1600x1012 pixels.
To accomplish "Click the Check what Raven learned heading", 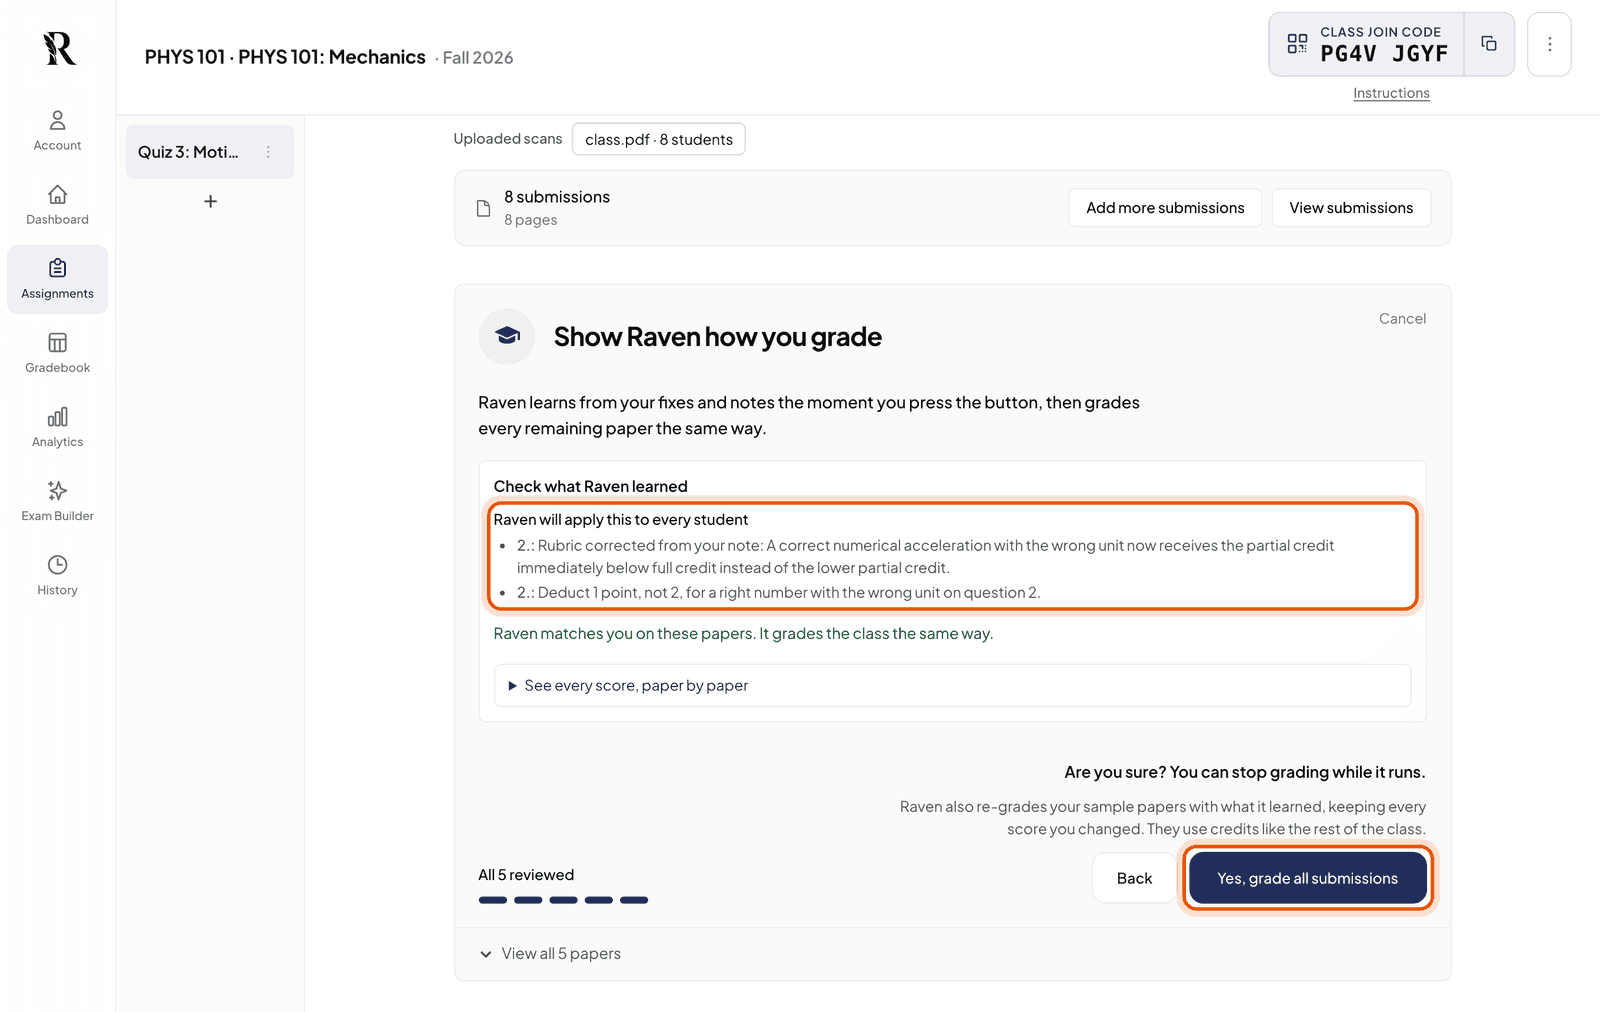I will (590, 486).
